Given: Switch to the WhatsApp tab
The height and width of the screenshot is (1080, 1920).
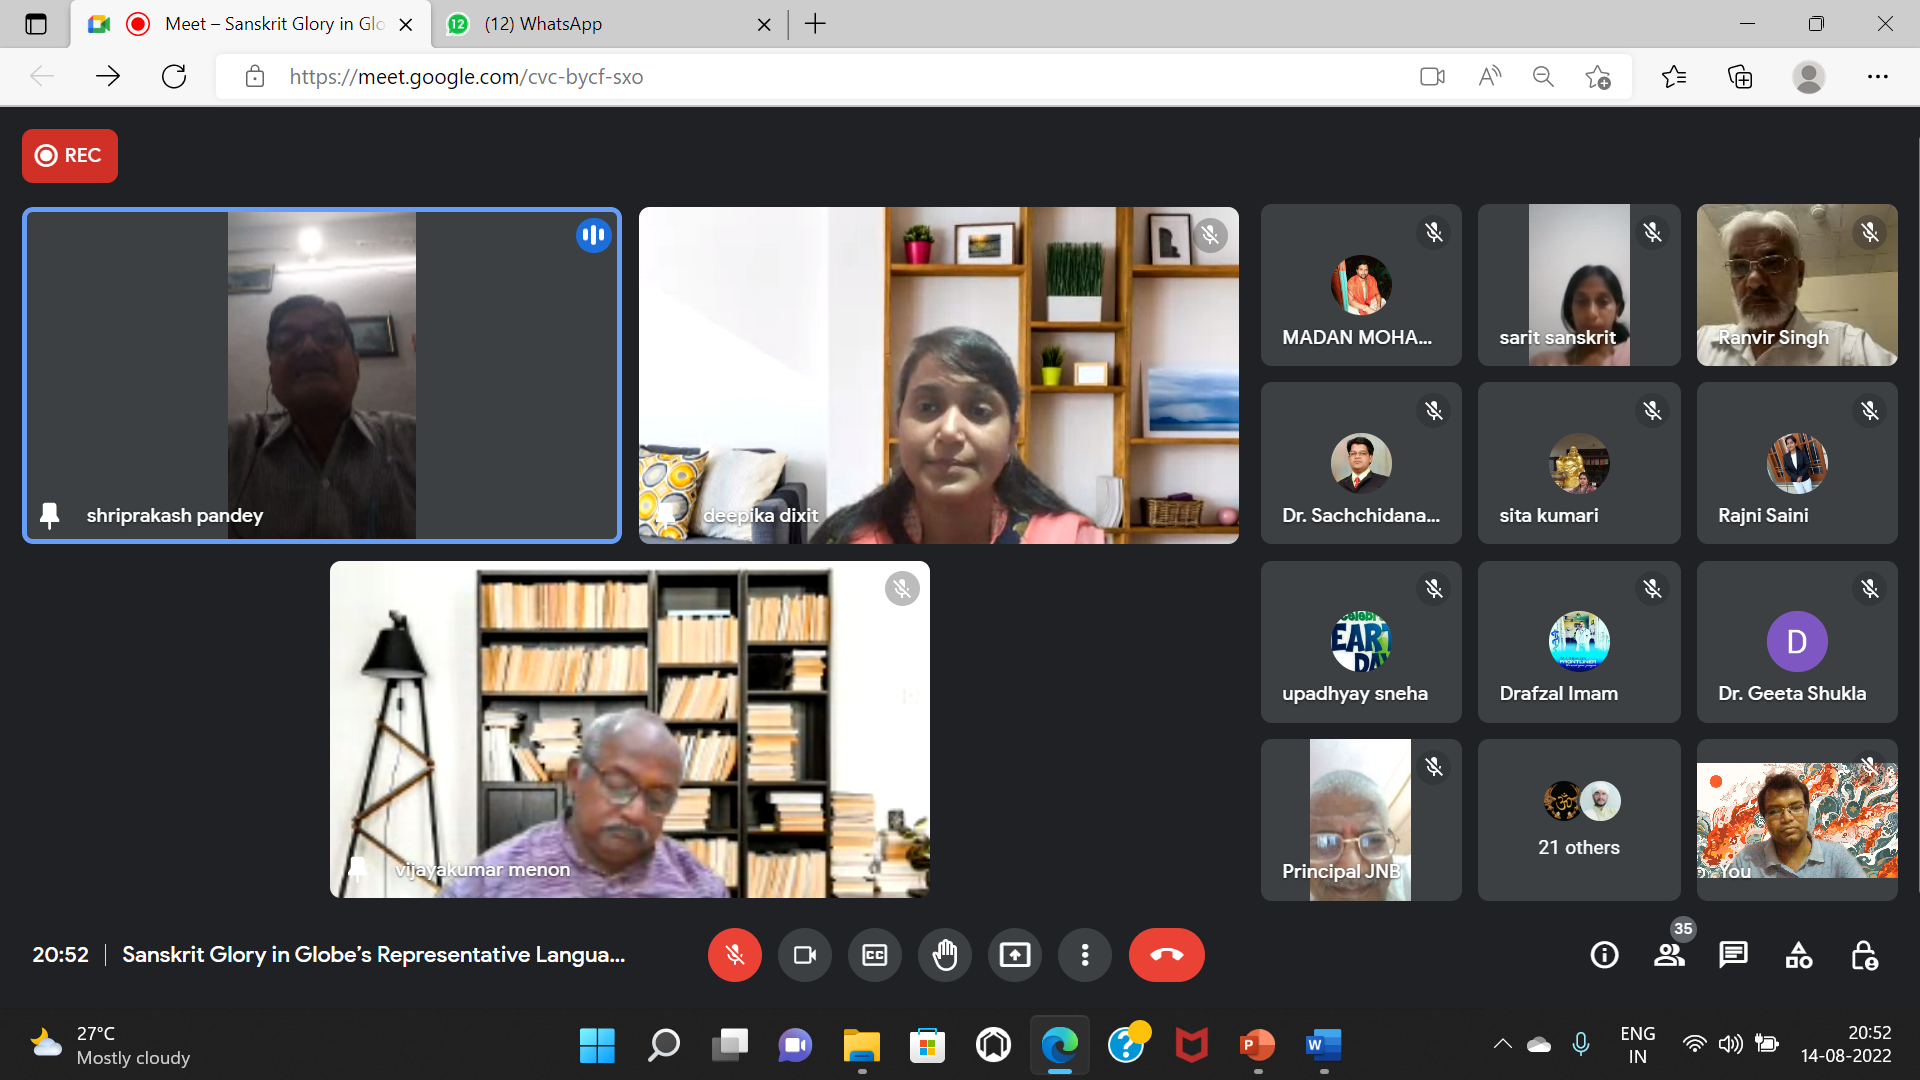Looking at the screenshot, I should [x=543, y=24].
